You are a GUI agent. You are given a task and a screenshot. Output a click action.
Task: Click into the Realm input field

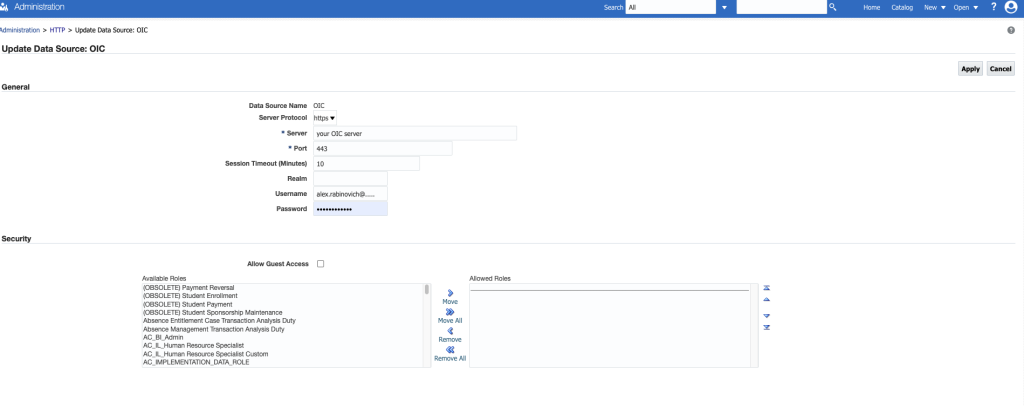click(x=350, y=178)
